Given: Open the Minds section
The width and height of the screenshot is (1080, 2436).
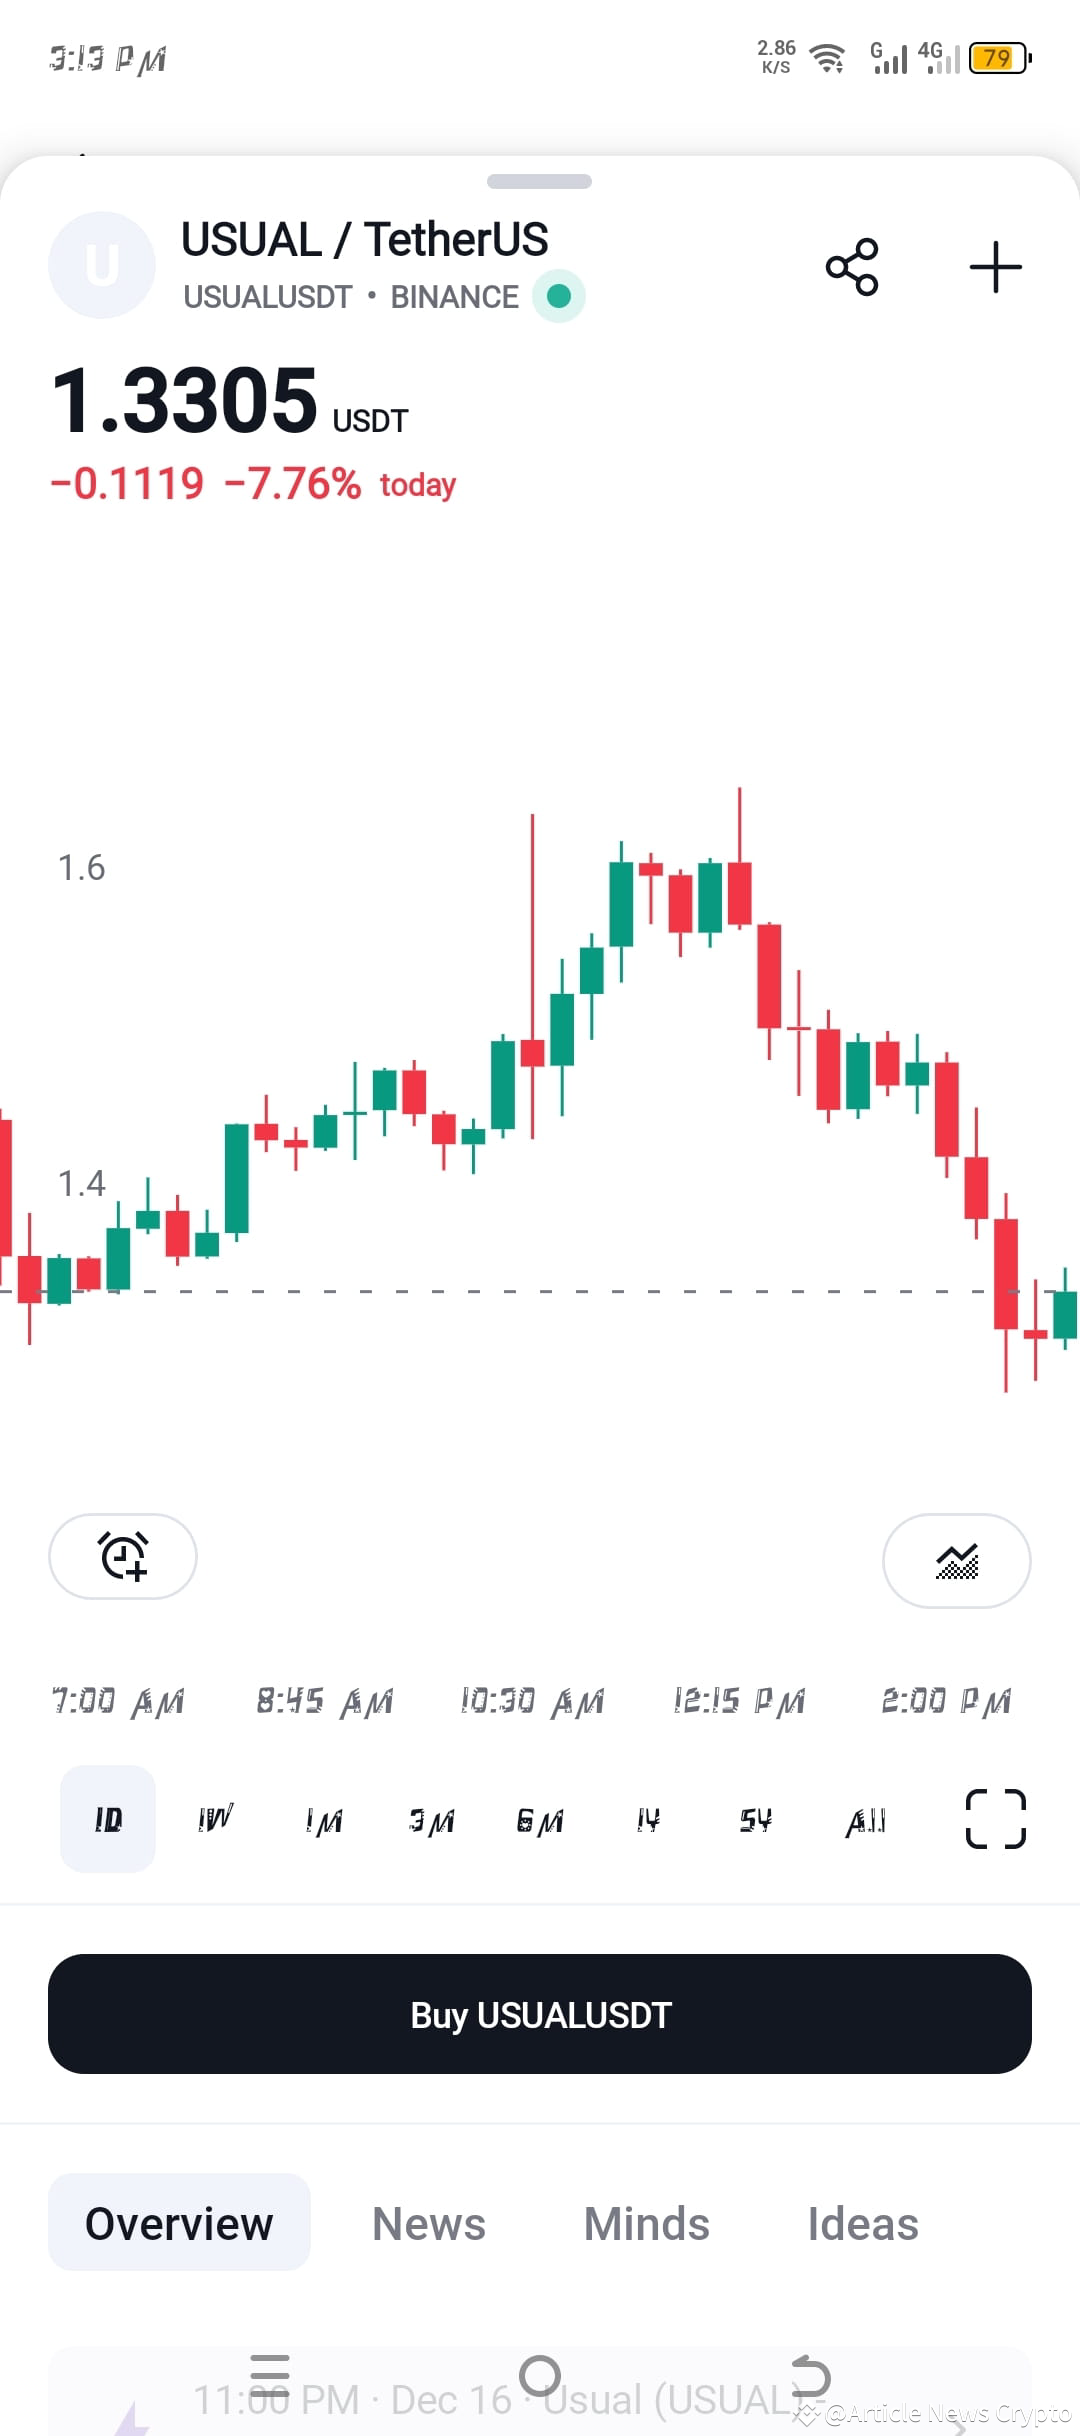Looking at the screenshot, I should coord(646,2224).
